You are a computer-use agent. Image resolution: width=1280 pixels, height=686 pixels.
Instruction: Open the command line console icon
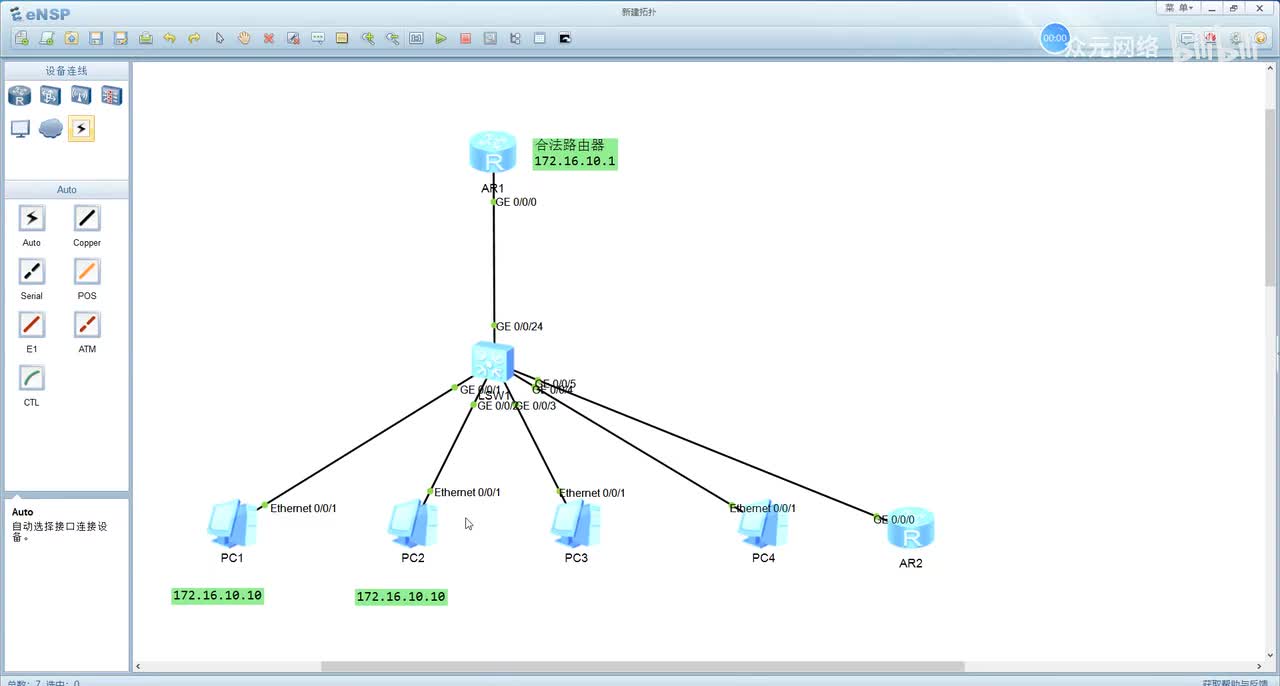pyautogui.click(x=565, y=38)
